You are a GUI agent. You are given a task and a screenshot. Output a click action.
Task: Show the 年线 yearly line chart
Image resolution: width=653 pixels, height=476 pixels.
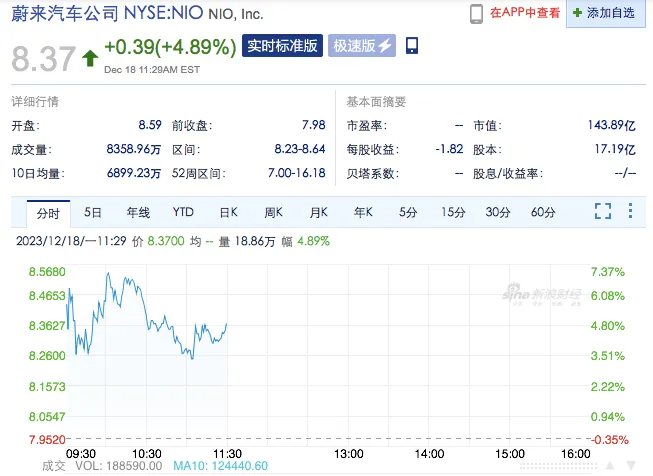(x=137, y=212)
